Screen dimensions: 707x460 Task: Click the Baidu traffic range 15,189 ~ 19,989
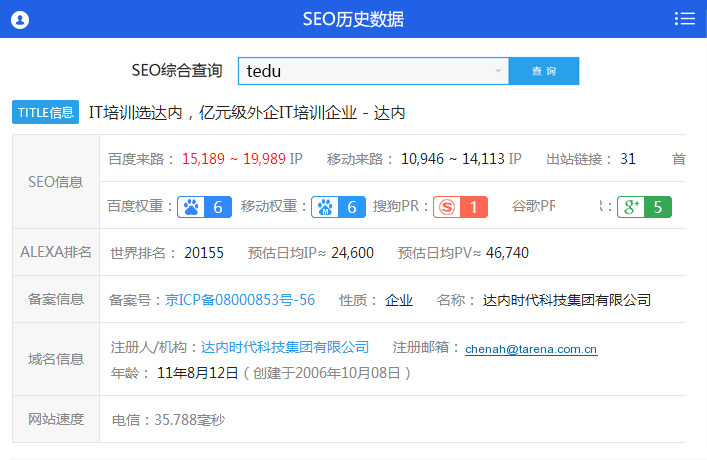[234, 159]
